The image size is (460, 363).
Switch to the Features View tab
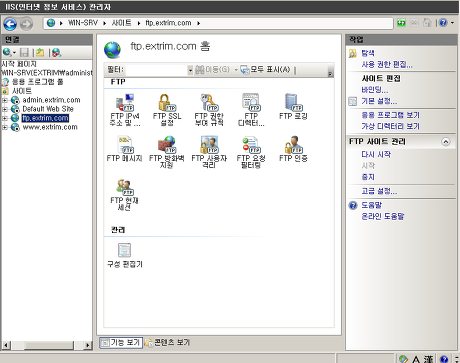coord(121,342)
